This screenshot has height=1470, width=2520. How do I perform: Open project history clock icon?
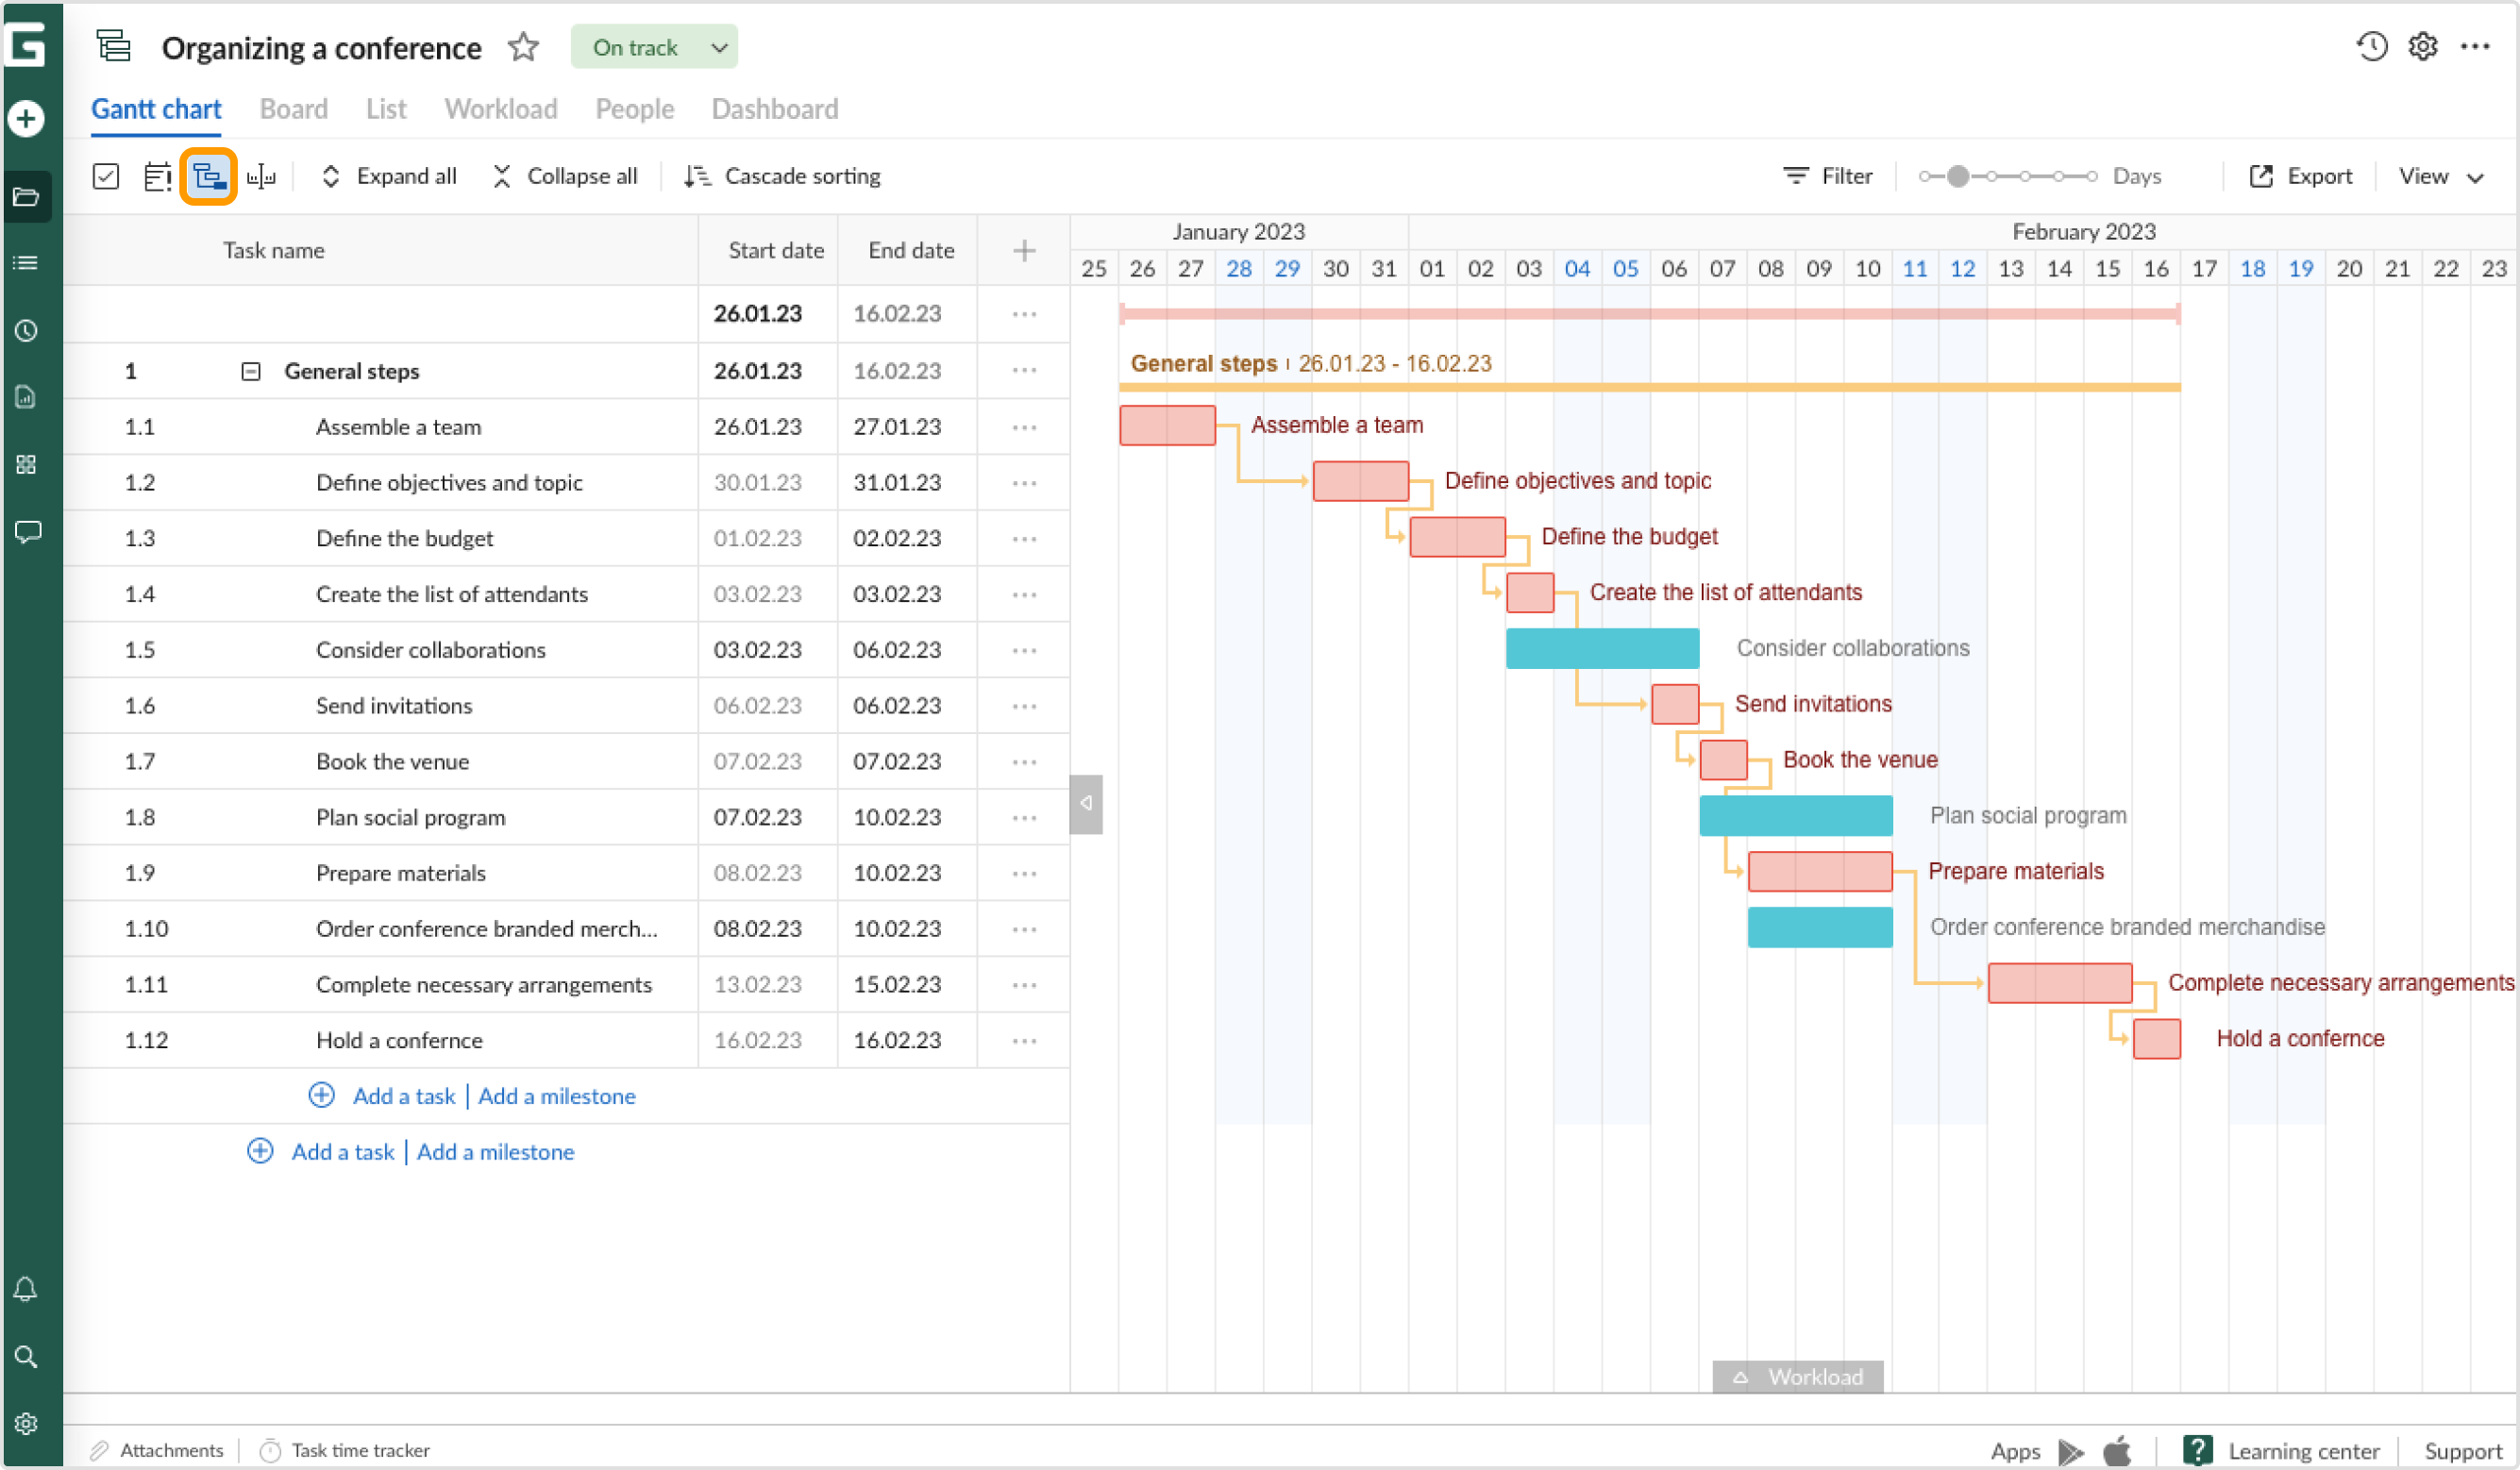pos(2371,47)
